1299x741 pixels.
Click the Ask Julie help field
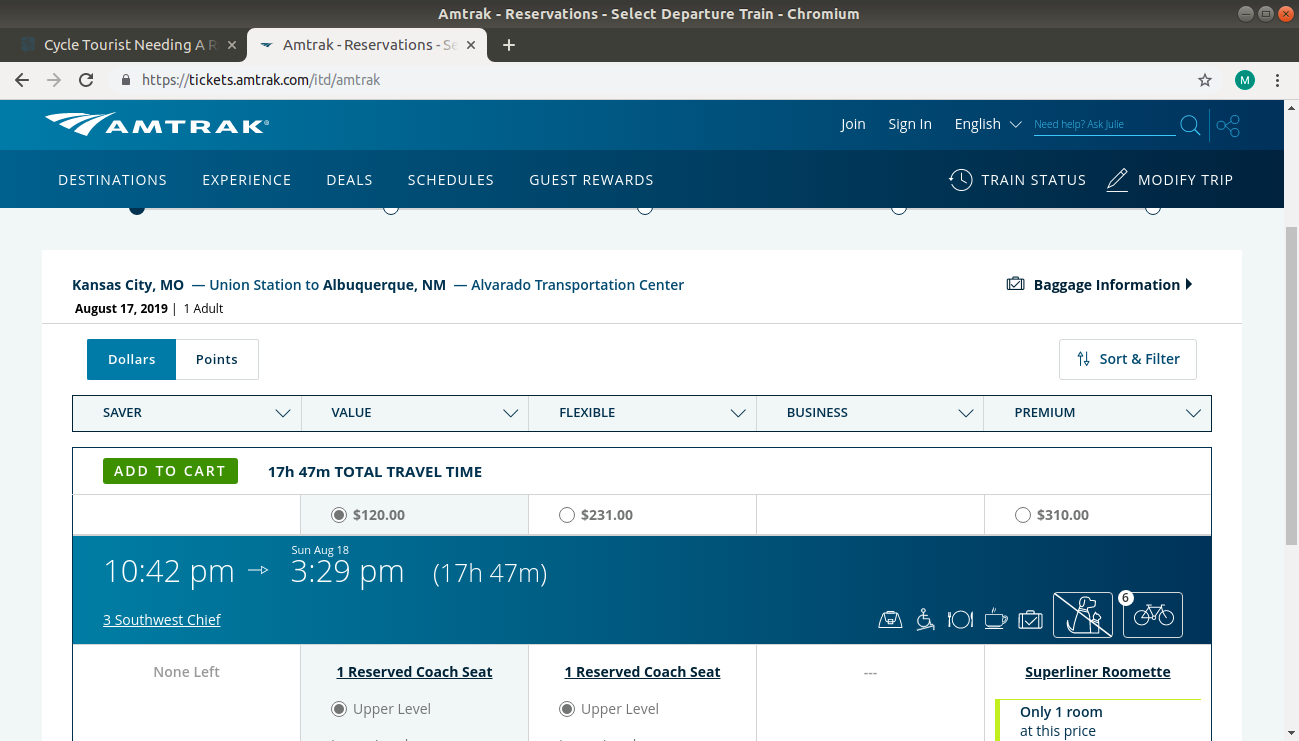pos(1104,125)
